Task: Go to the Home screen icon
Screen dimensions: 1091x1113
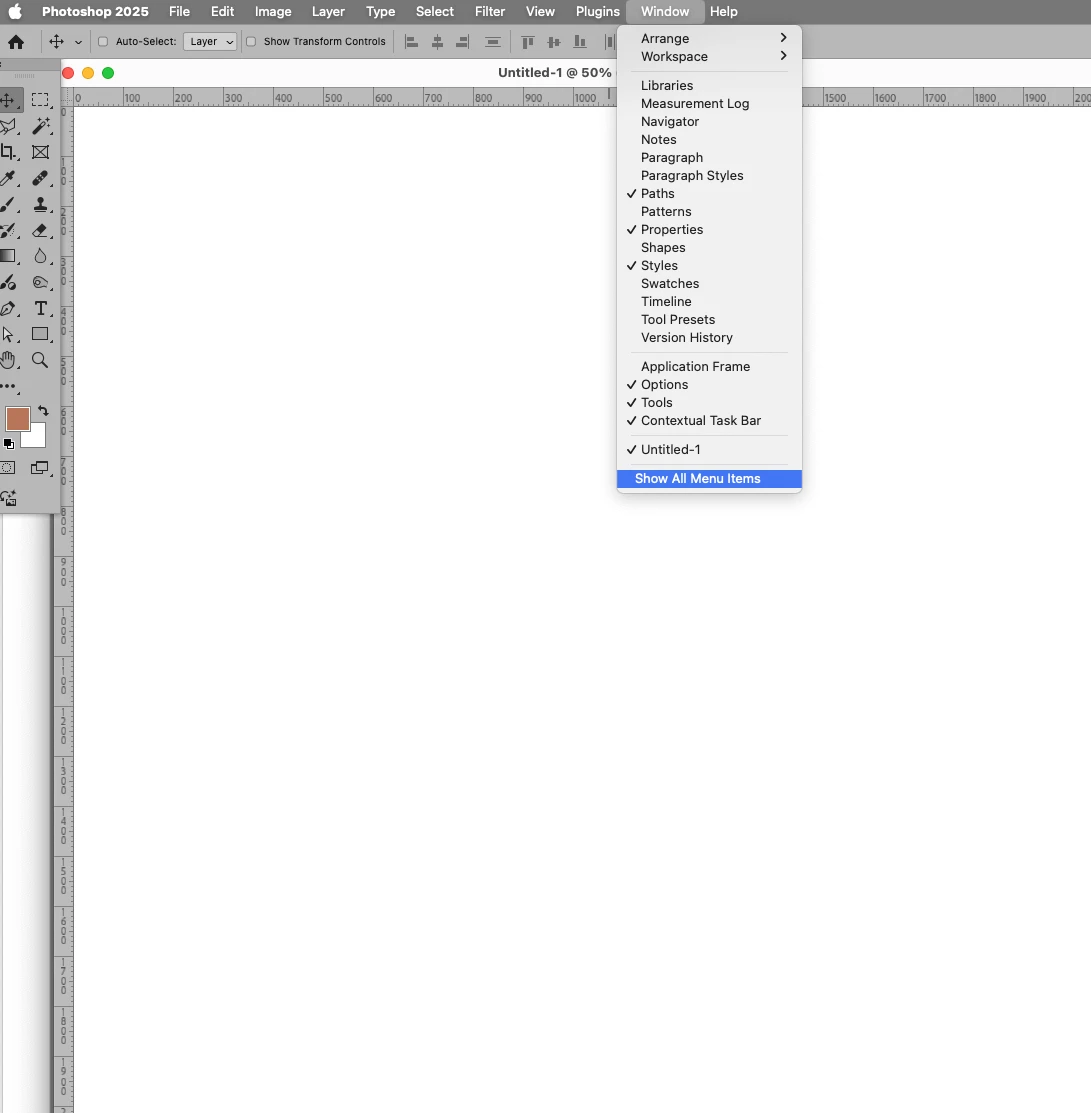Action: pos(16,42)
